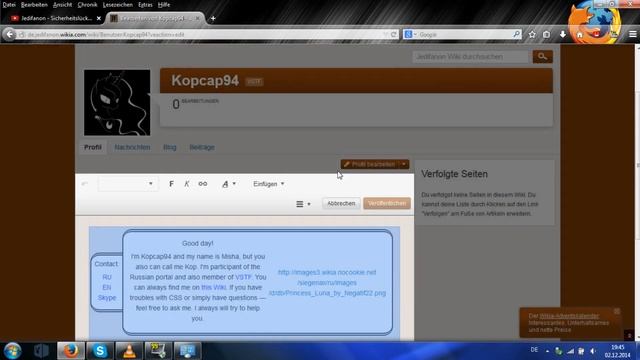
Task: Click the Verfolgte Seiten heading
Action: click(454, 174)
